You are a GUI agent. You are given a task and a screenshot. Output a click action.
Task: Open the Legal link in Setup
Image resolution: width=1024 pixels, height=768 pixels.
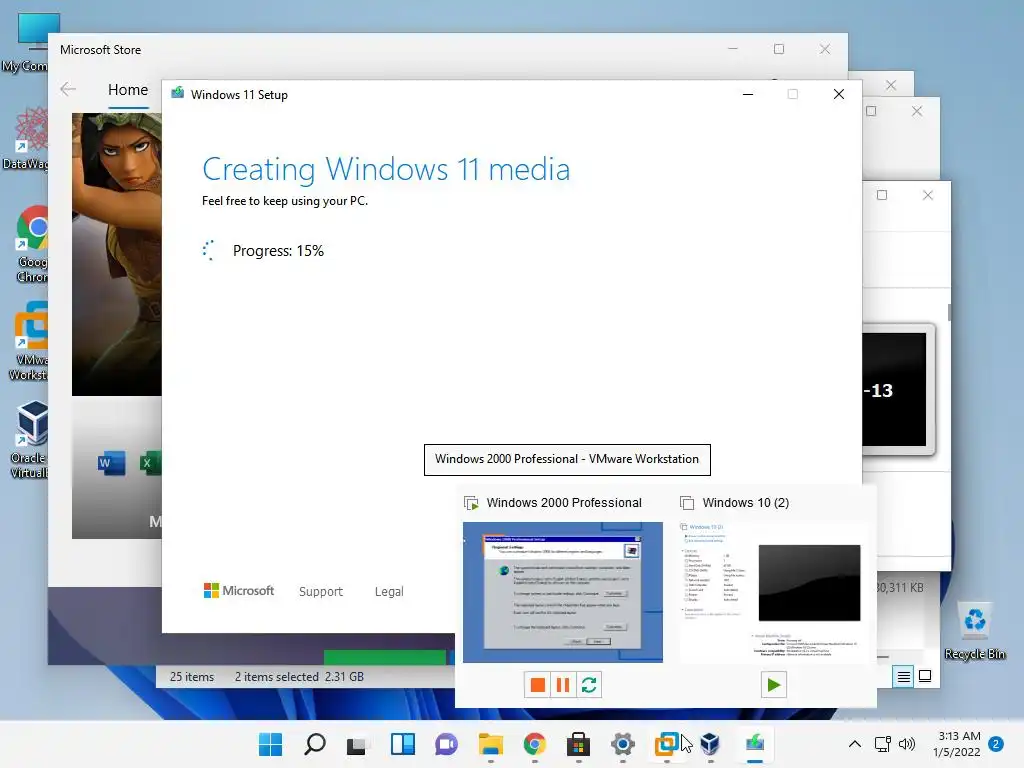coord(389,592)
